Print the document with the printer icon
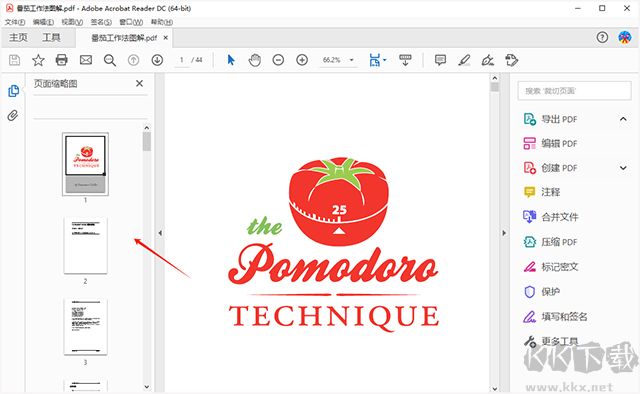This screenshot has width=640, height=394. 61,60
